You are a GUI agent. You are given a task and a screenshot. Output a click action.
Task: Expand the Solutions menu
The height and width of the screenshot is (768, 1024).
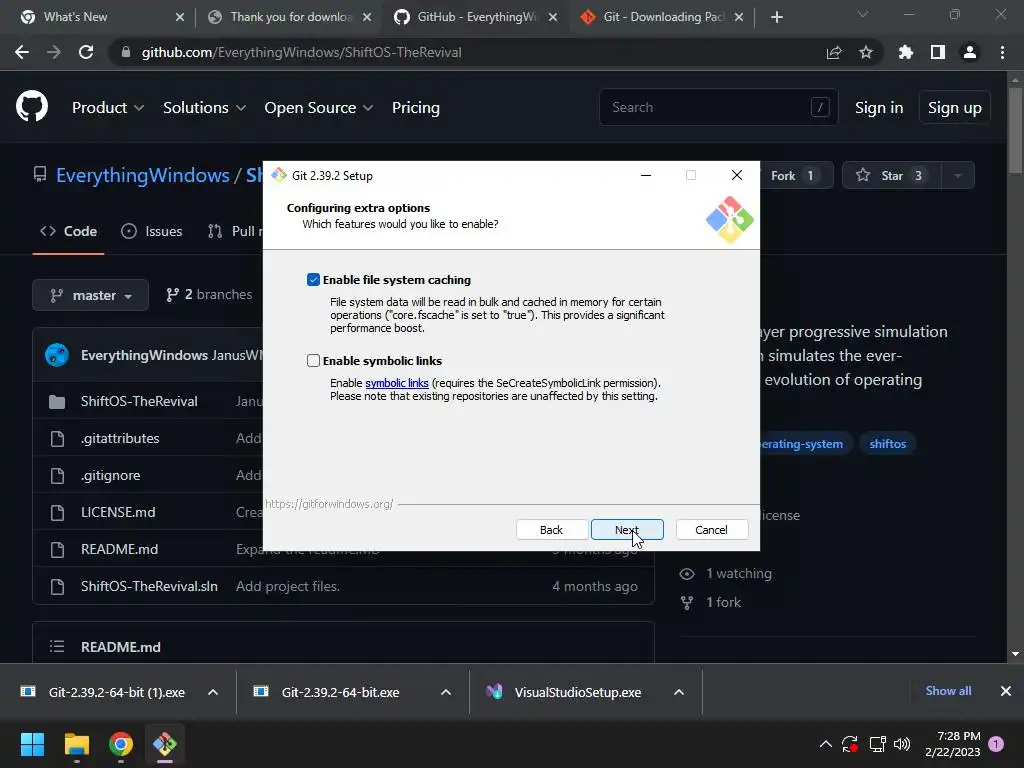click(204, 108)
